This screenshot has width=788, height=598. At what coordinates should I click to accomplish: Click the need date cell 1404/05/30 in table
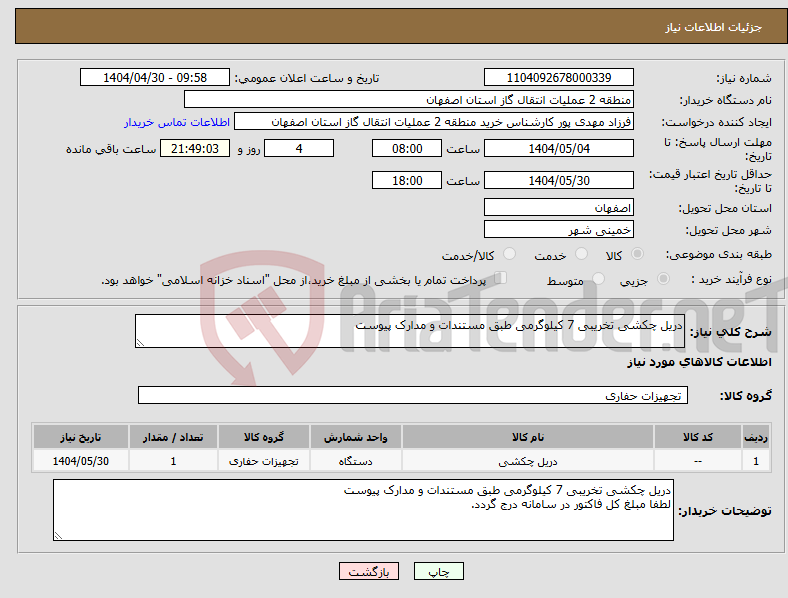[81, 461]
